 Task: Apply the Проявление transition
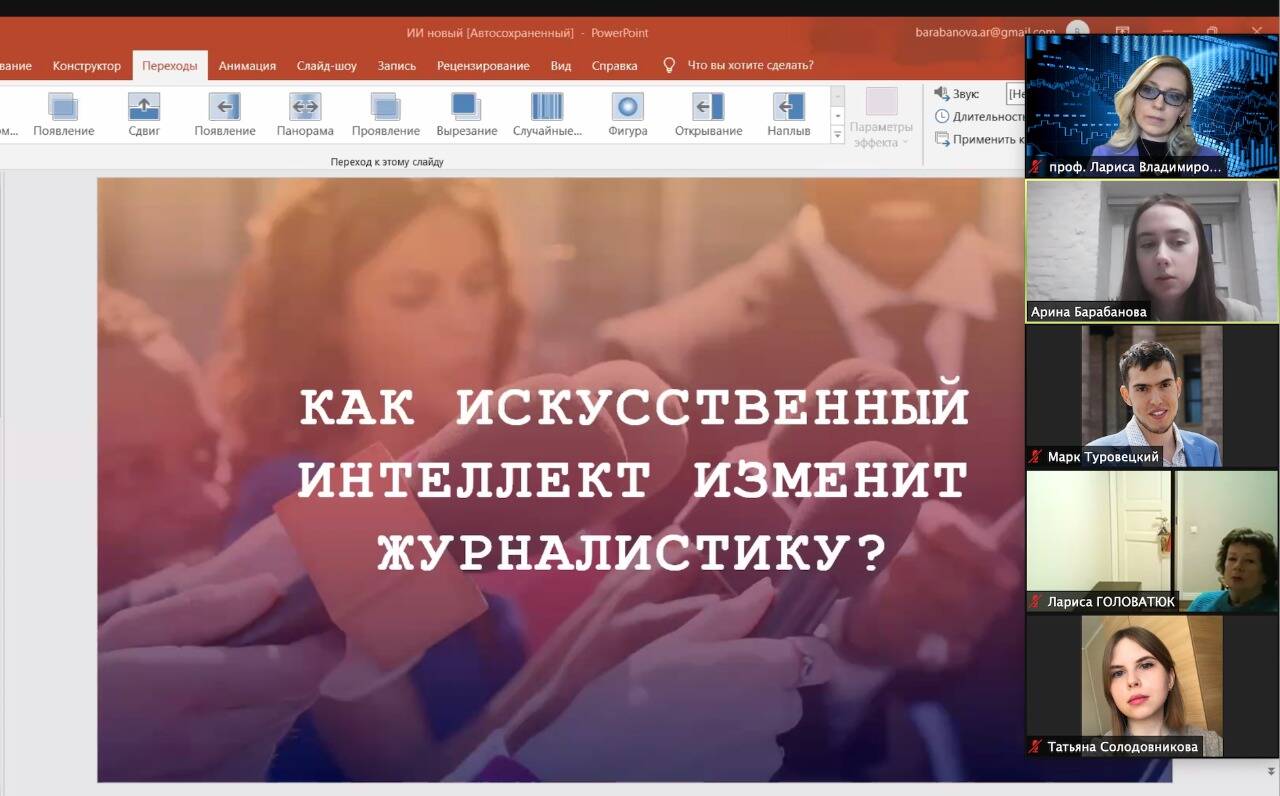(x=385, y=114)
